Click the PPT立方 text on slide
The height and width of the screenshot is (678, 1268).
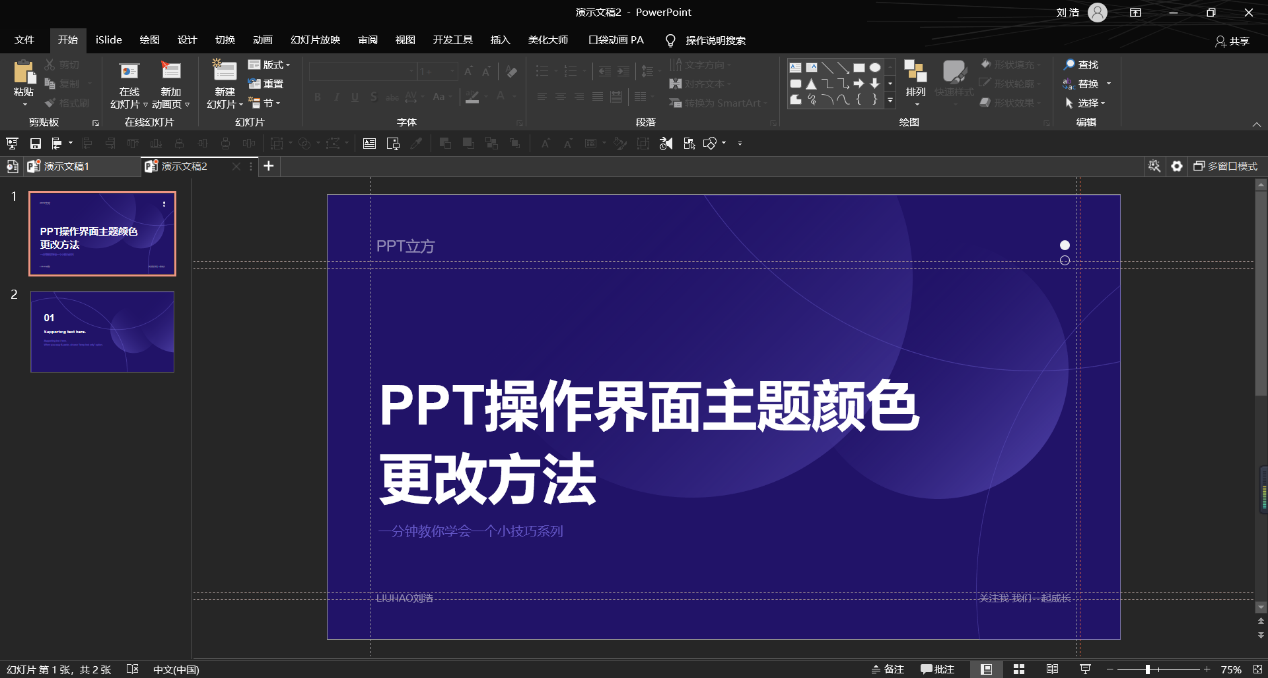[405, 246]
